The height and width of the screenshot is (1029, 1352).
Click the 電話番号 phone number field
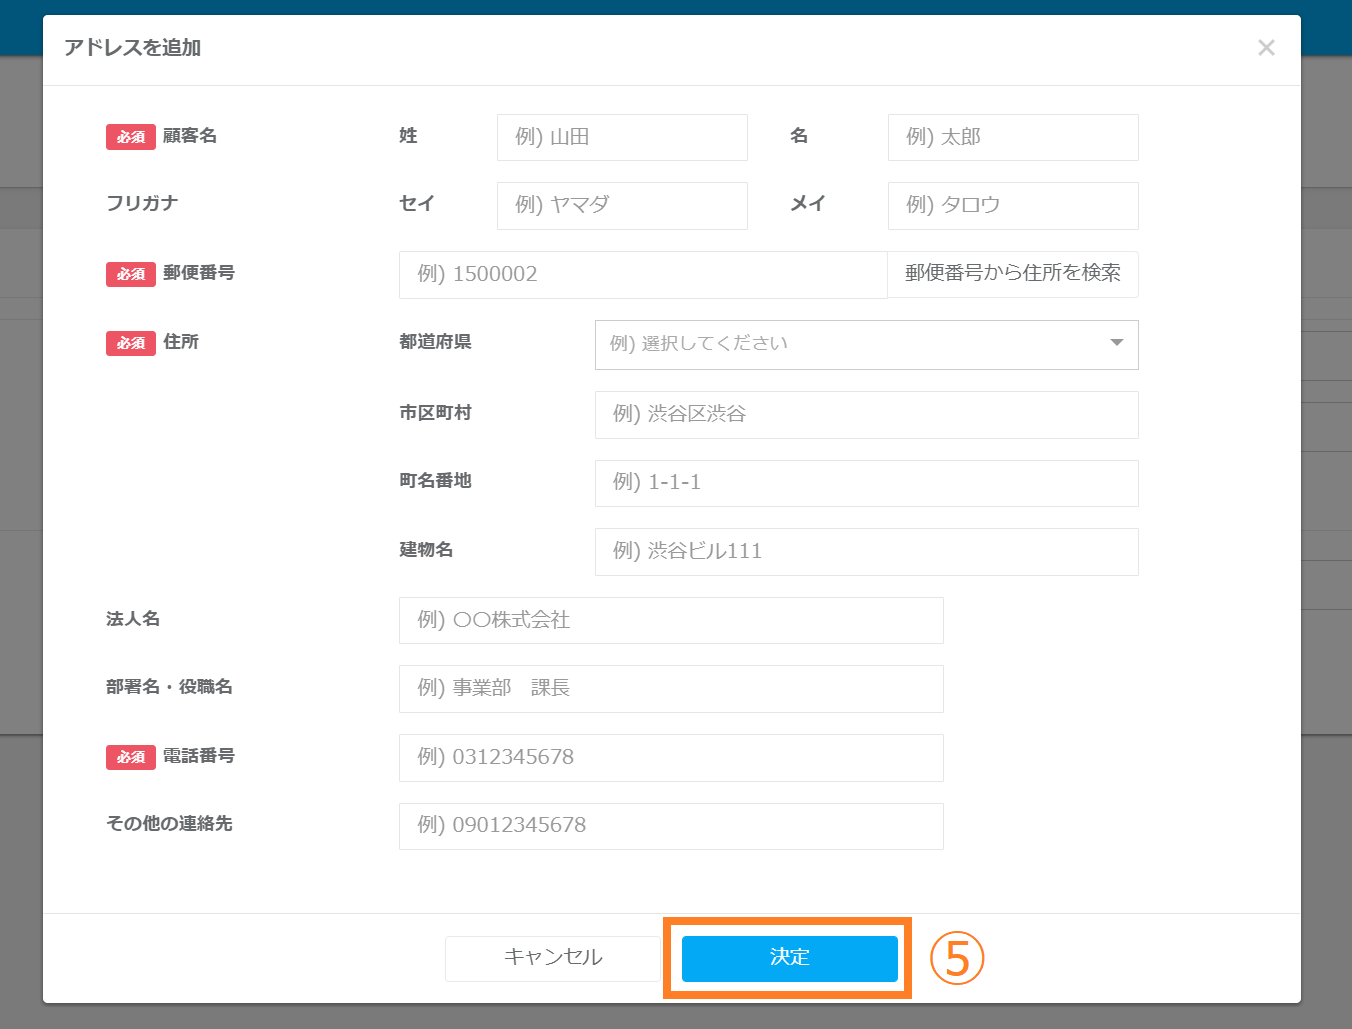670,757
